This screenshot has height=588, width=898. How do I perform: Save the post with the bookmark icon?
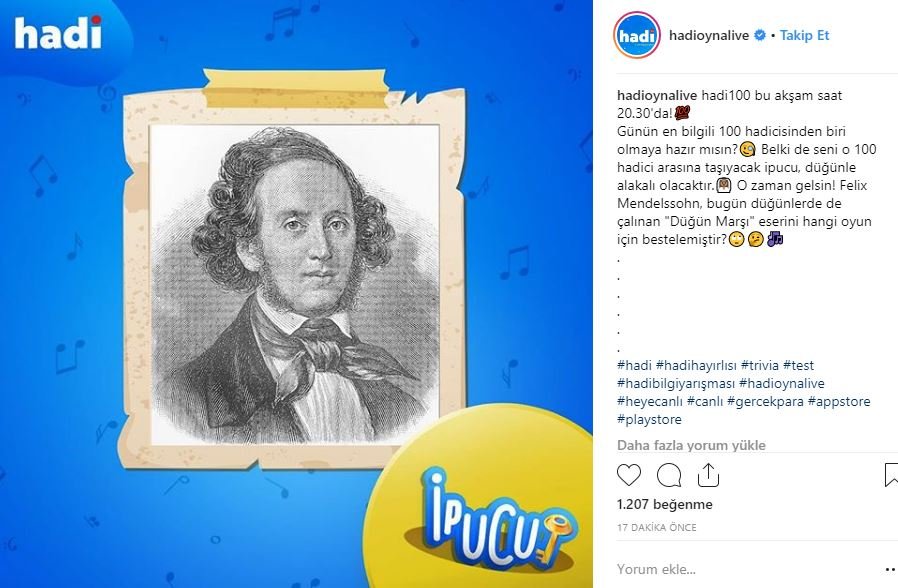point(891,475)
